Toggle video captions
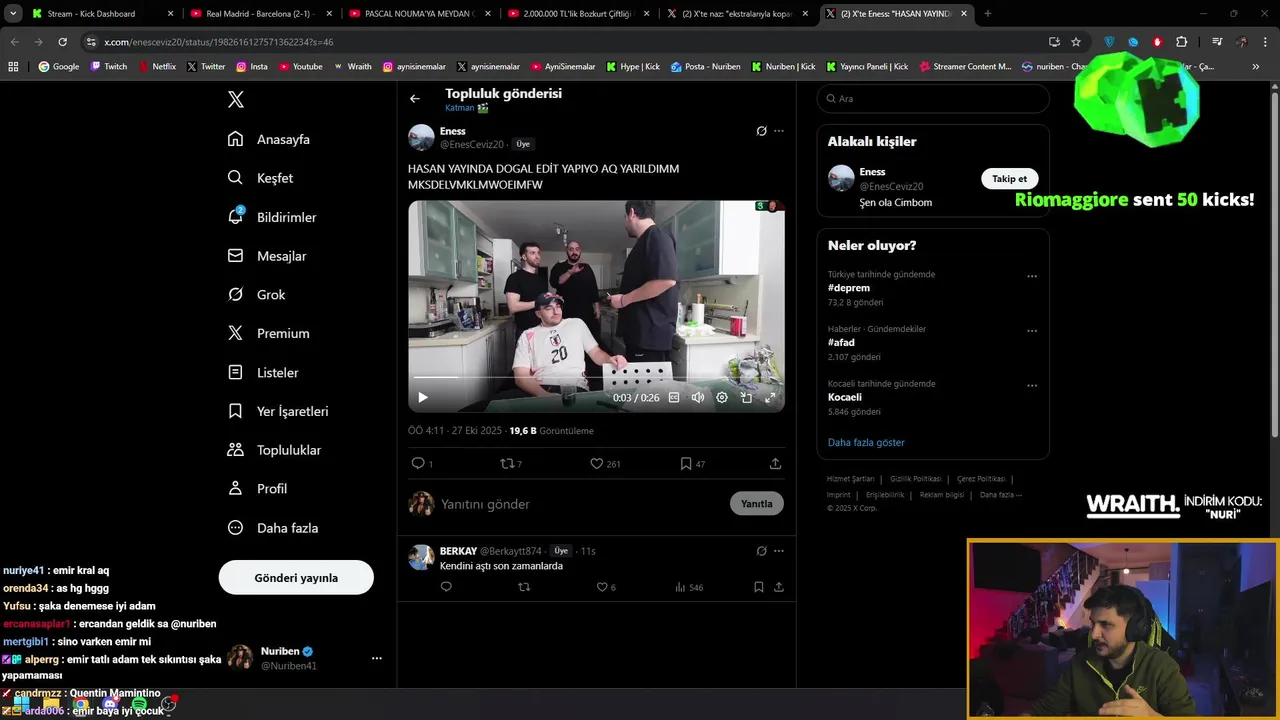Image resolution: width=1280 pixels, height=720 pixels. click(674, 397)
